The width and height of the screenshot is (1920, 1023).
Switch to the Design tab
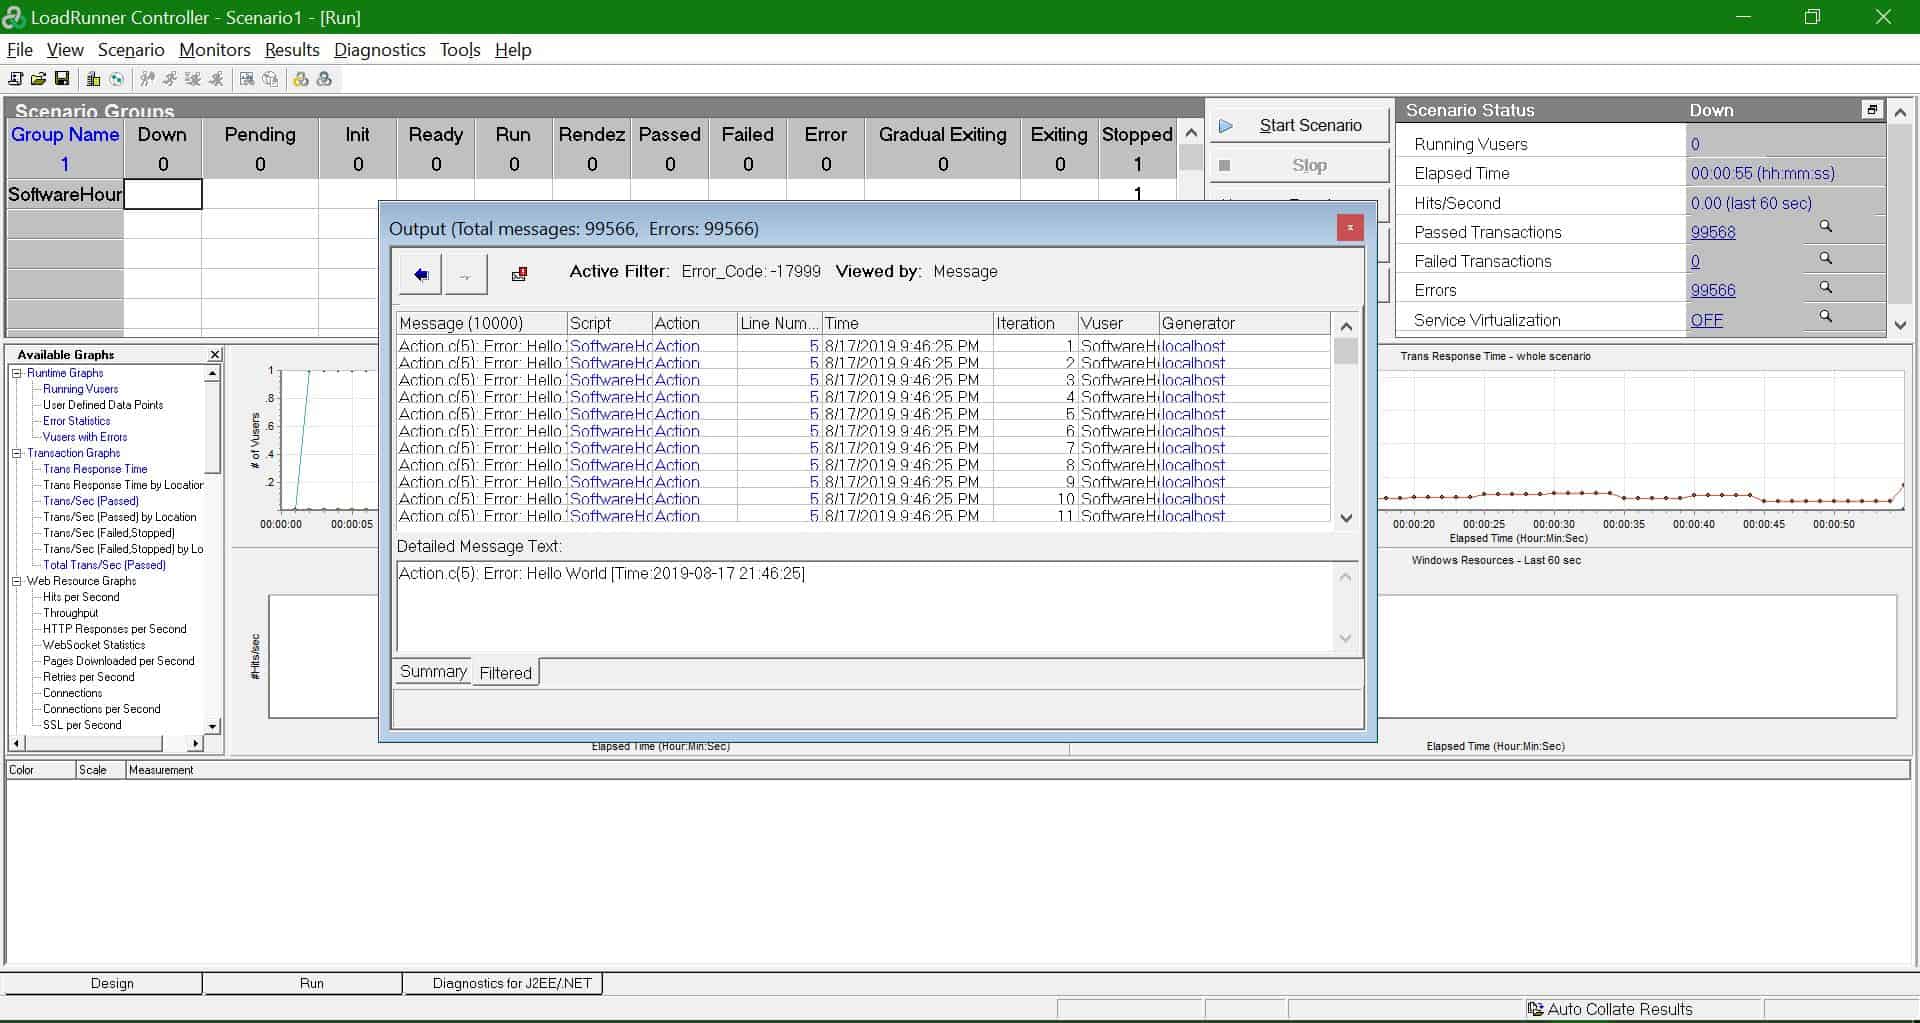pyautogui.click(x=112, y=983)
